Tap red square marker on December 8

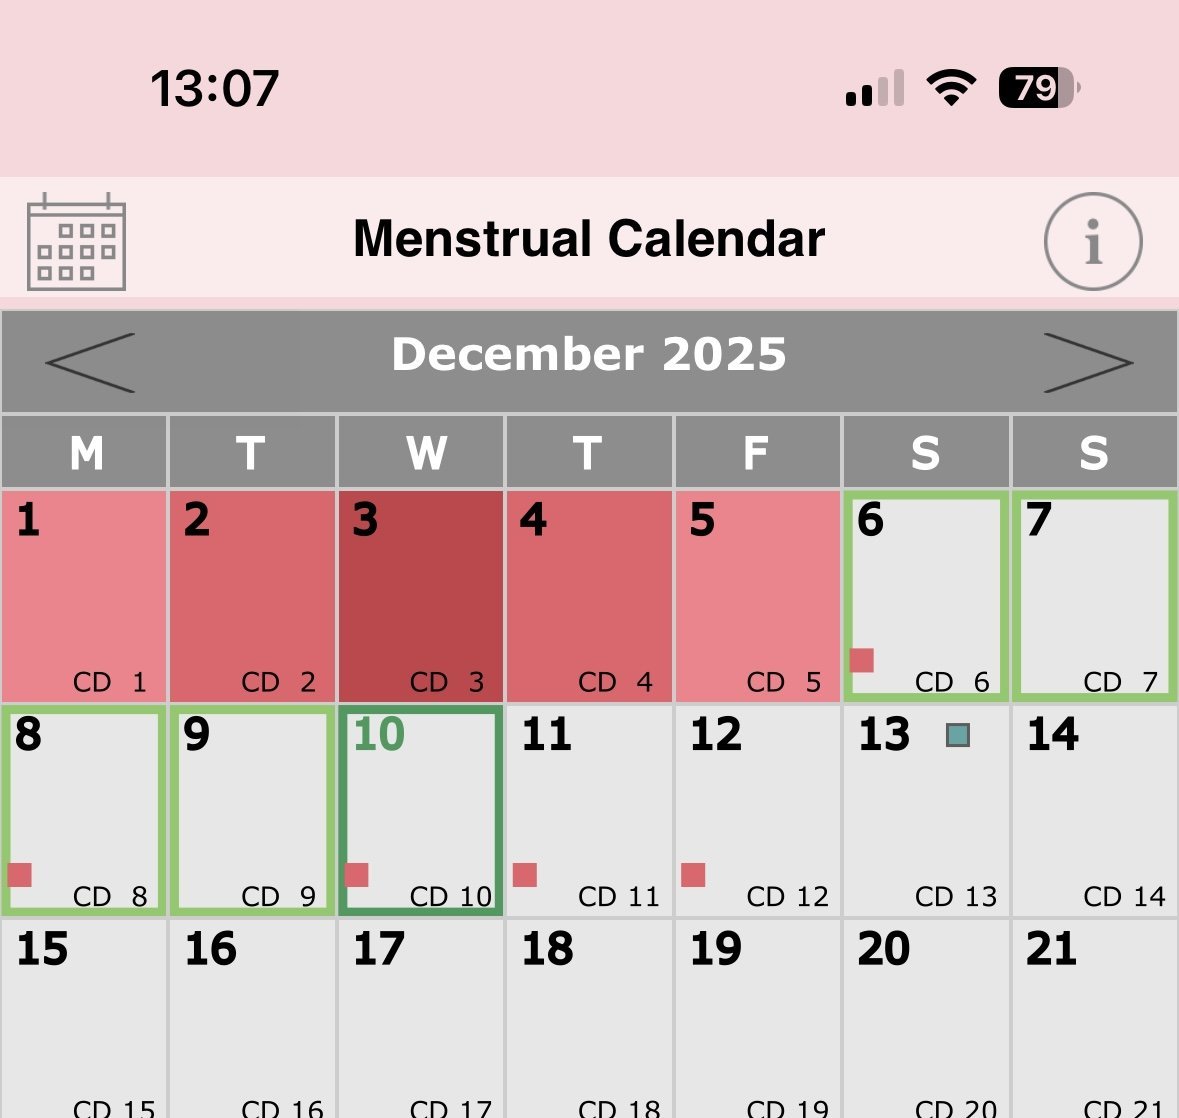tap(20, 875)
